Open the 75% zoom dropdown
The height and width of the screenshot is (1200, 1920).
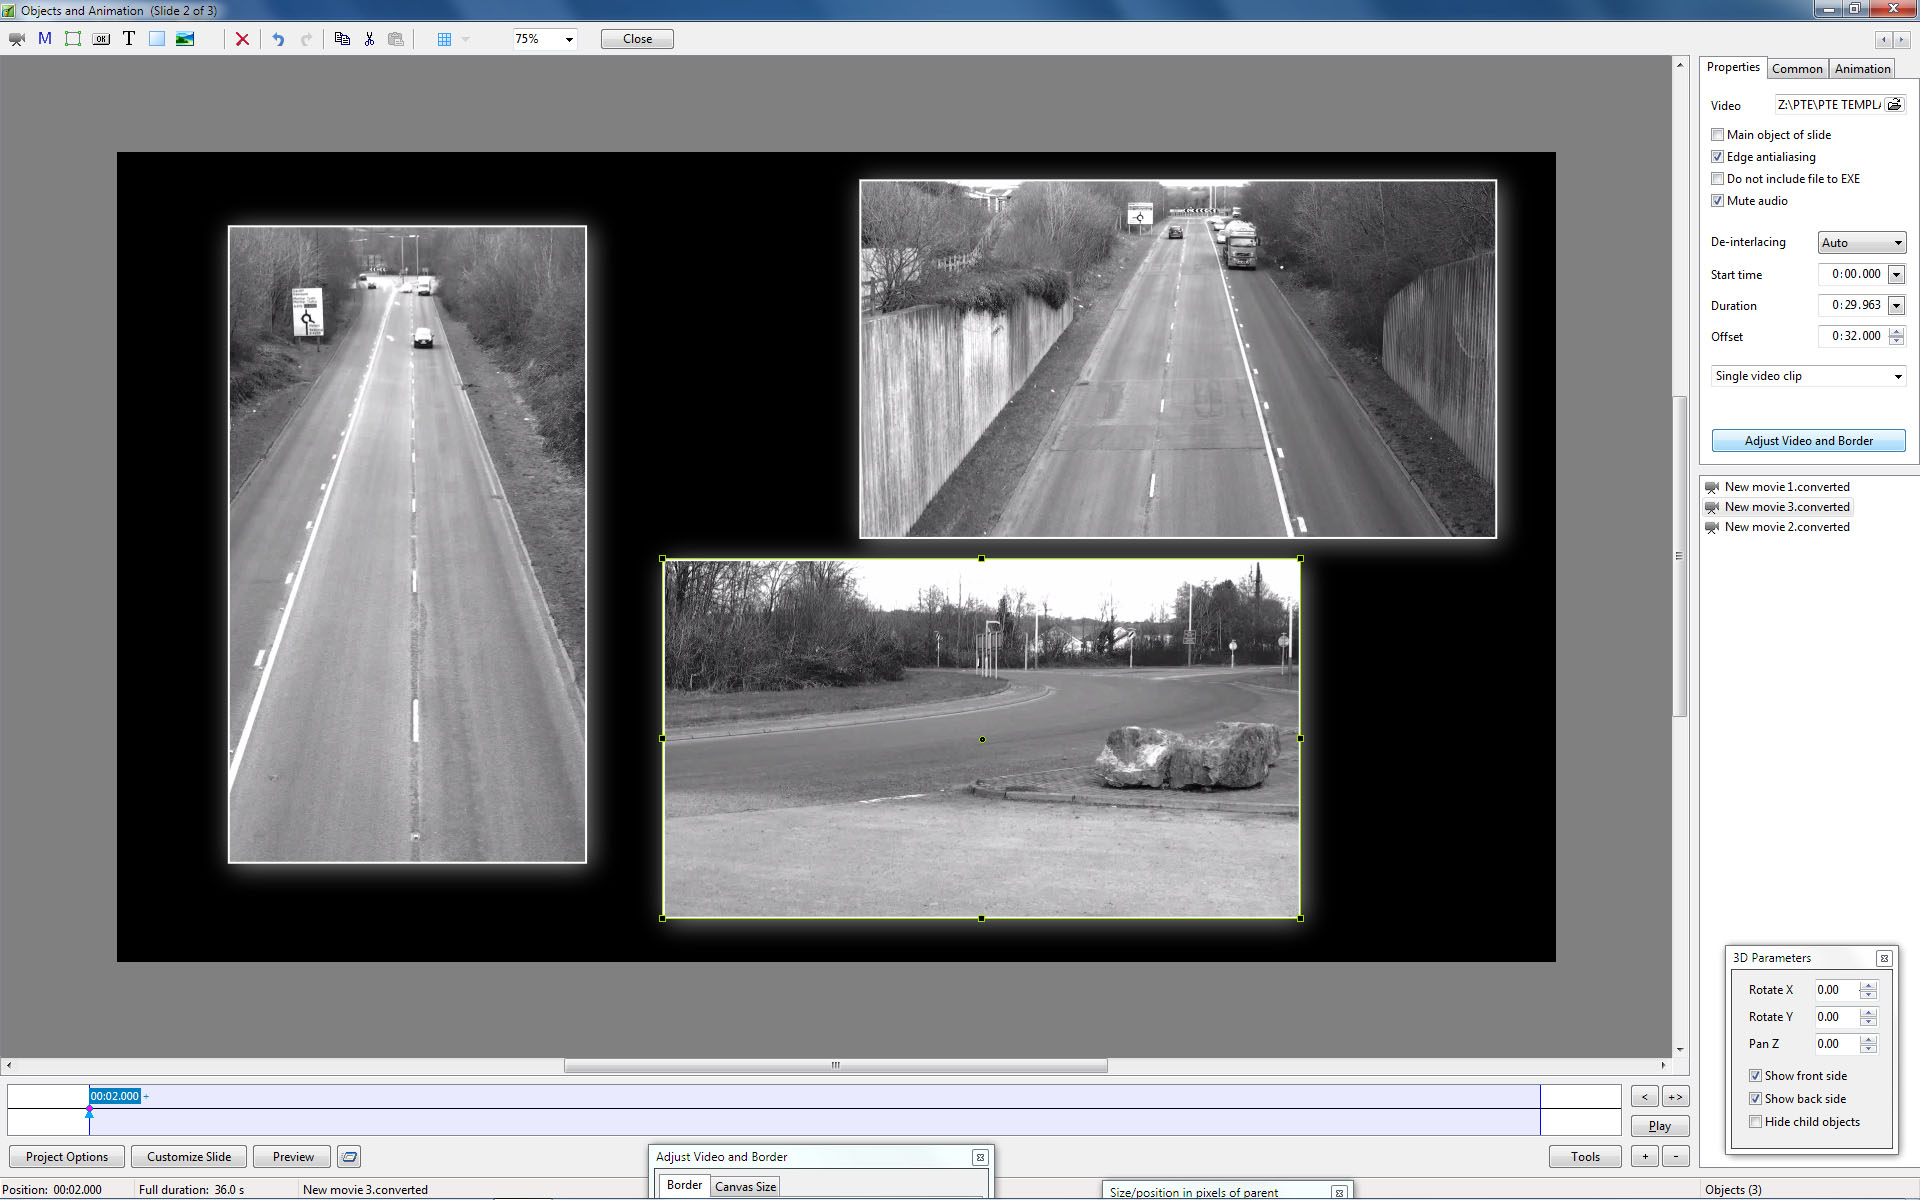click(569, 39)
